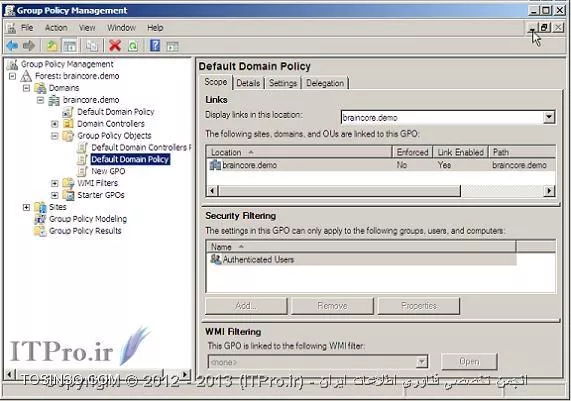Open the Display links in this location dropdown
Image resolution: width=571 pixels, height=401 pixels.
pyautogui.click(x=549, y=117)
